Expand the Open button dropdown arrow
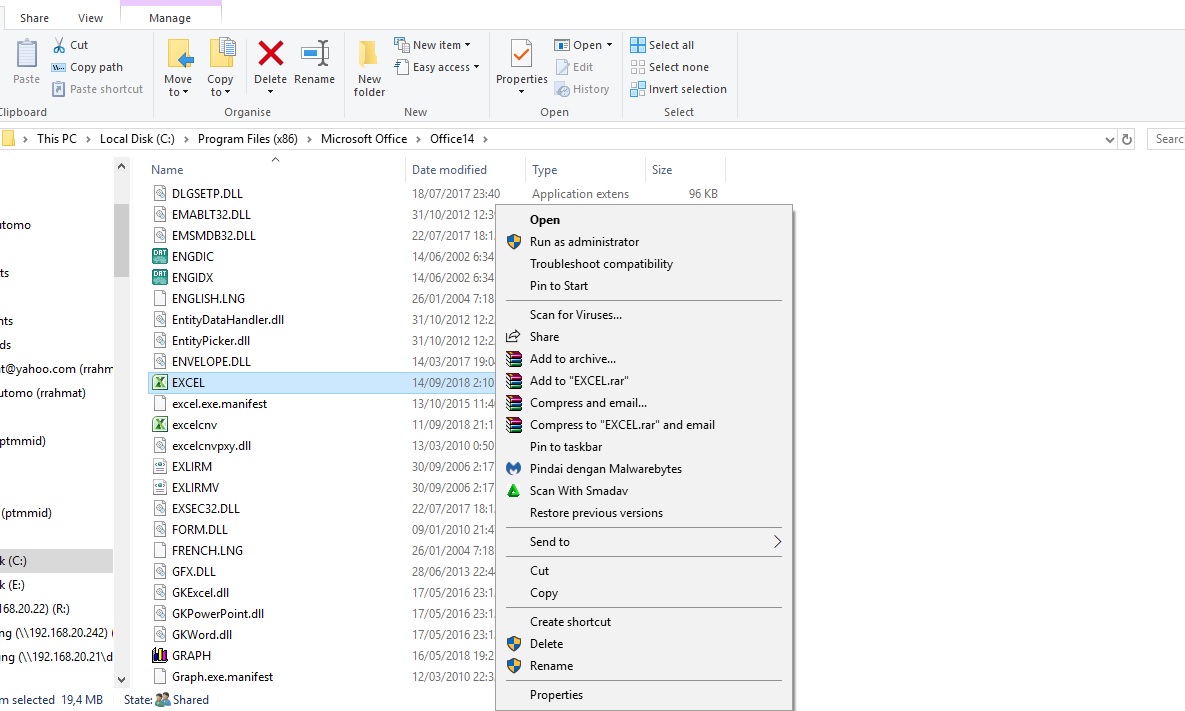 [609, 45]
